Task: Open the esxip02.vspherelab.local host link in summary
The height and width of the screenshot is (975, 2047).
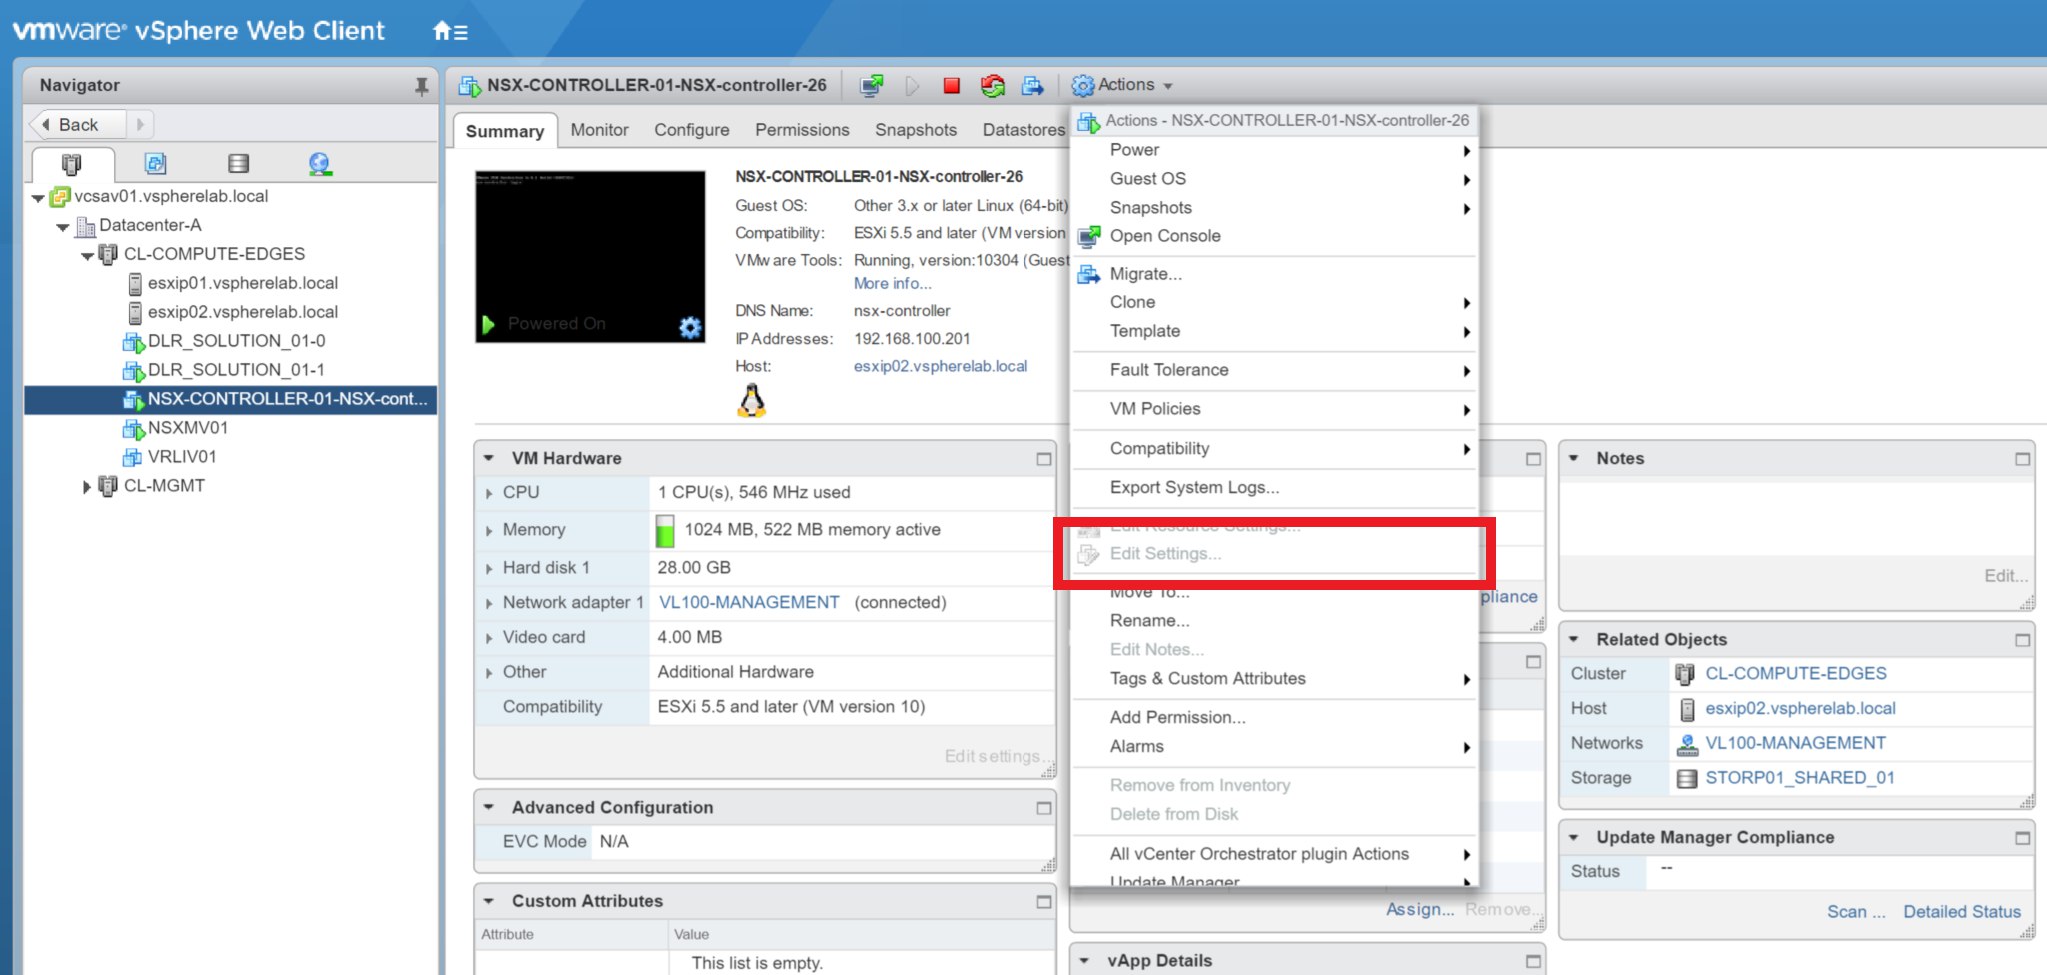Action: tap(940, 367)
